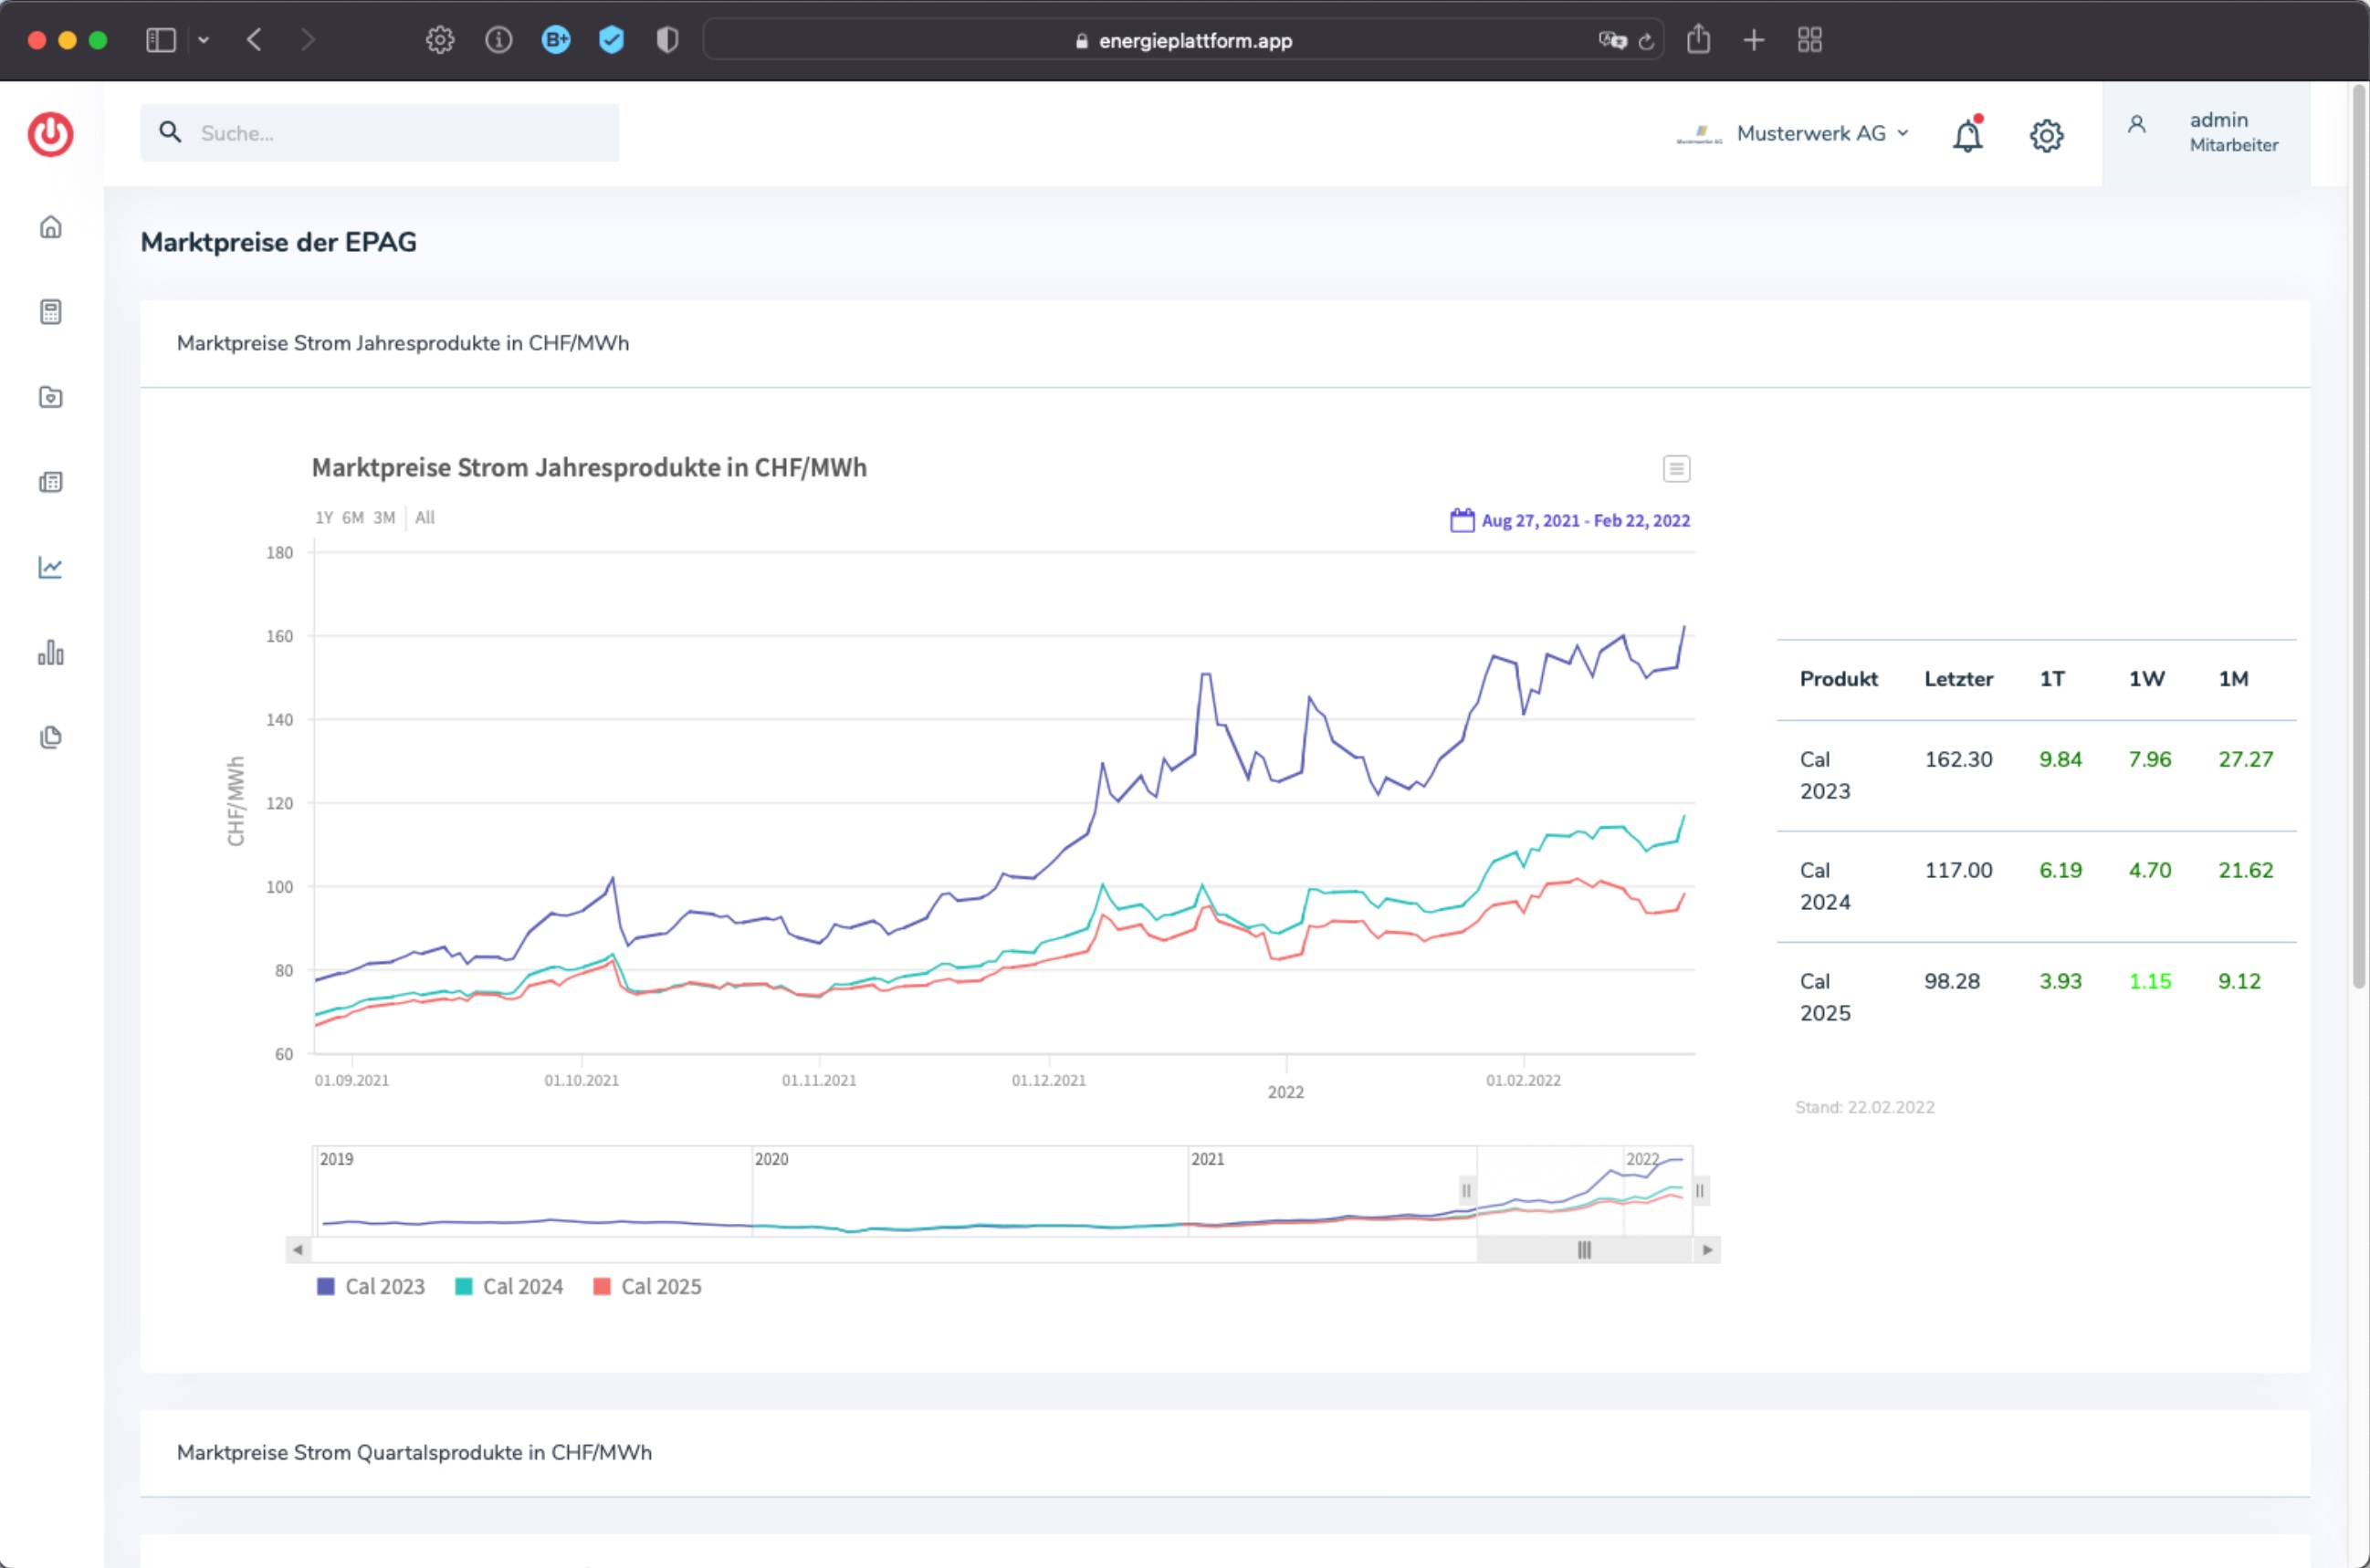Open the admin Mitarbeiter user profile
The height and width of the screenshot is (1568, 2370).
point(2206,133)
